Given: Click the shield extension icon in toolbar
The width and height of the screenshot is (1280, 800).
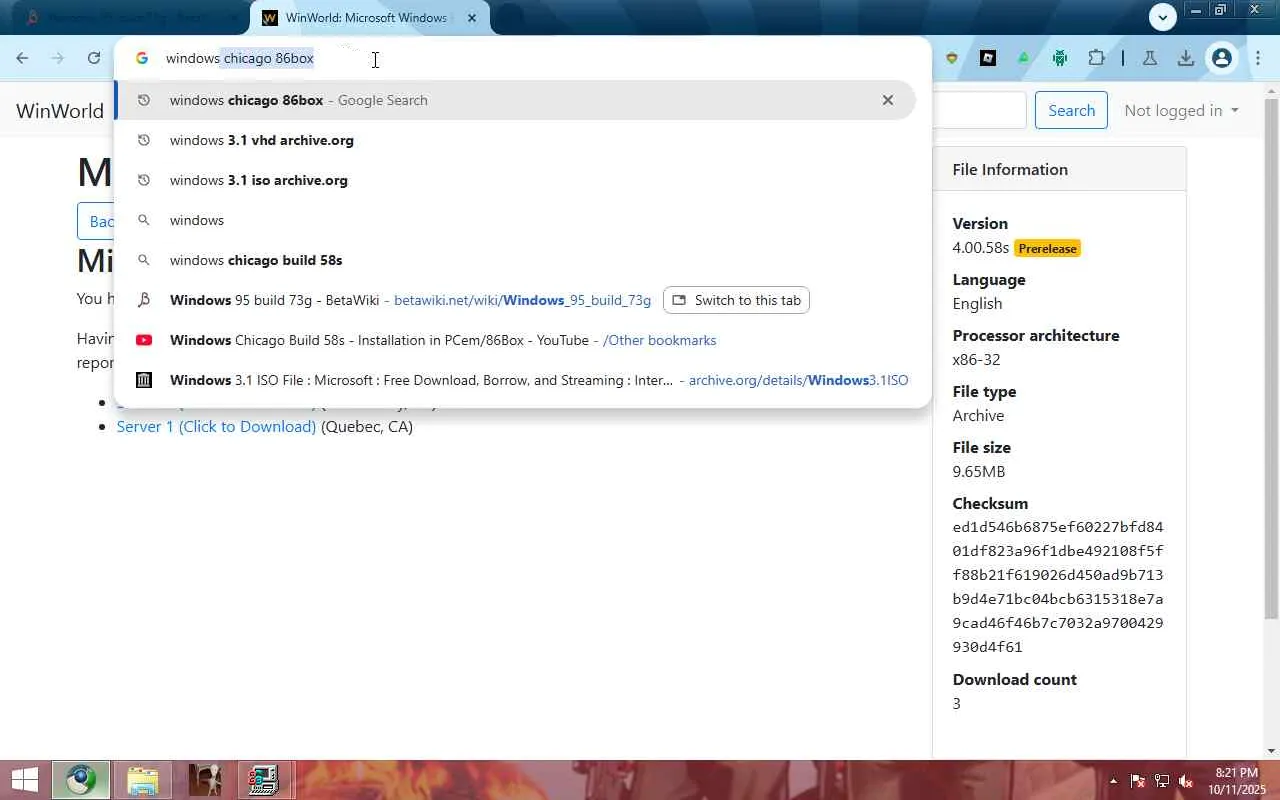Looking at the screenshot, I should coord(952,58).
